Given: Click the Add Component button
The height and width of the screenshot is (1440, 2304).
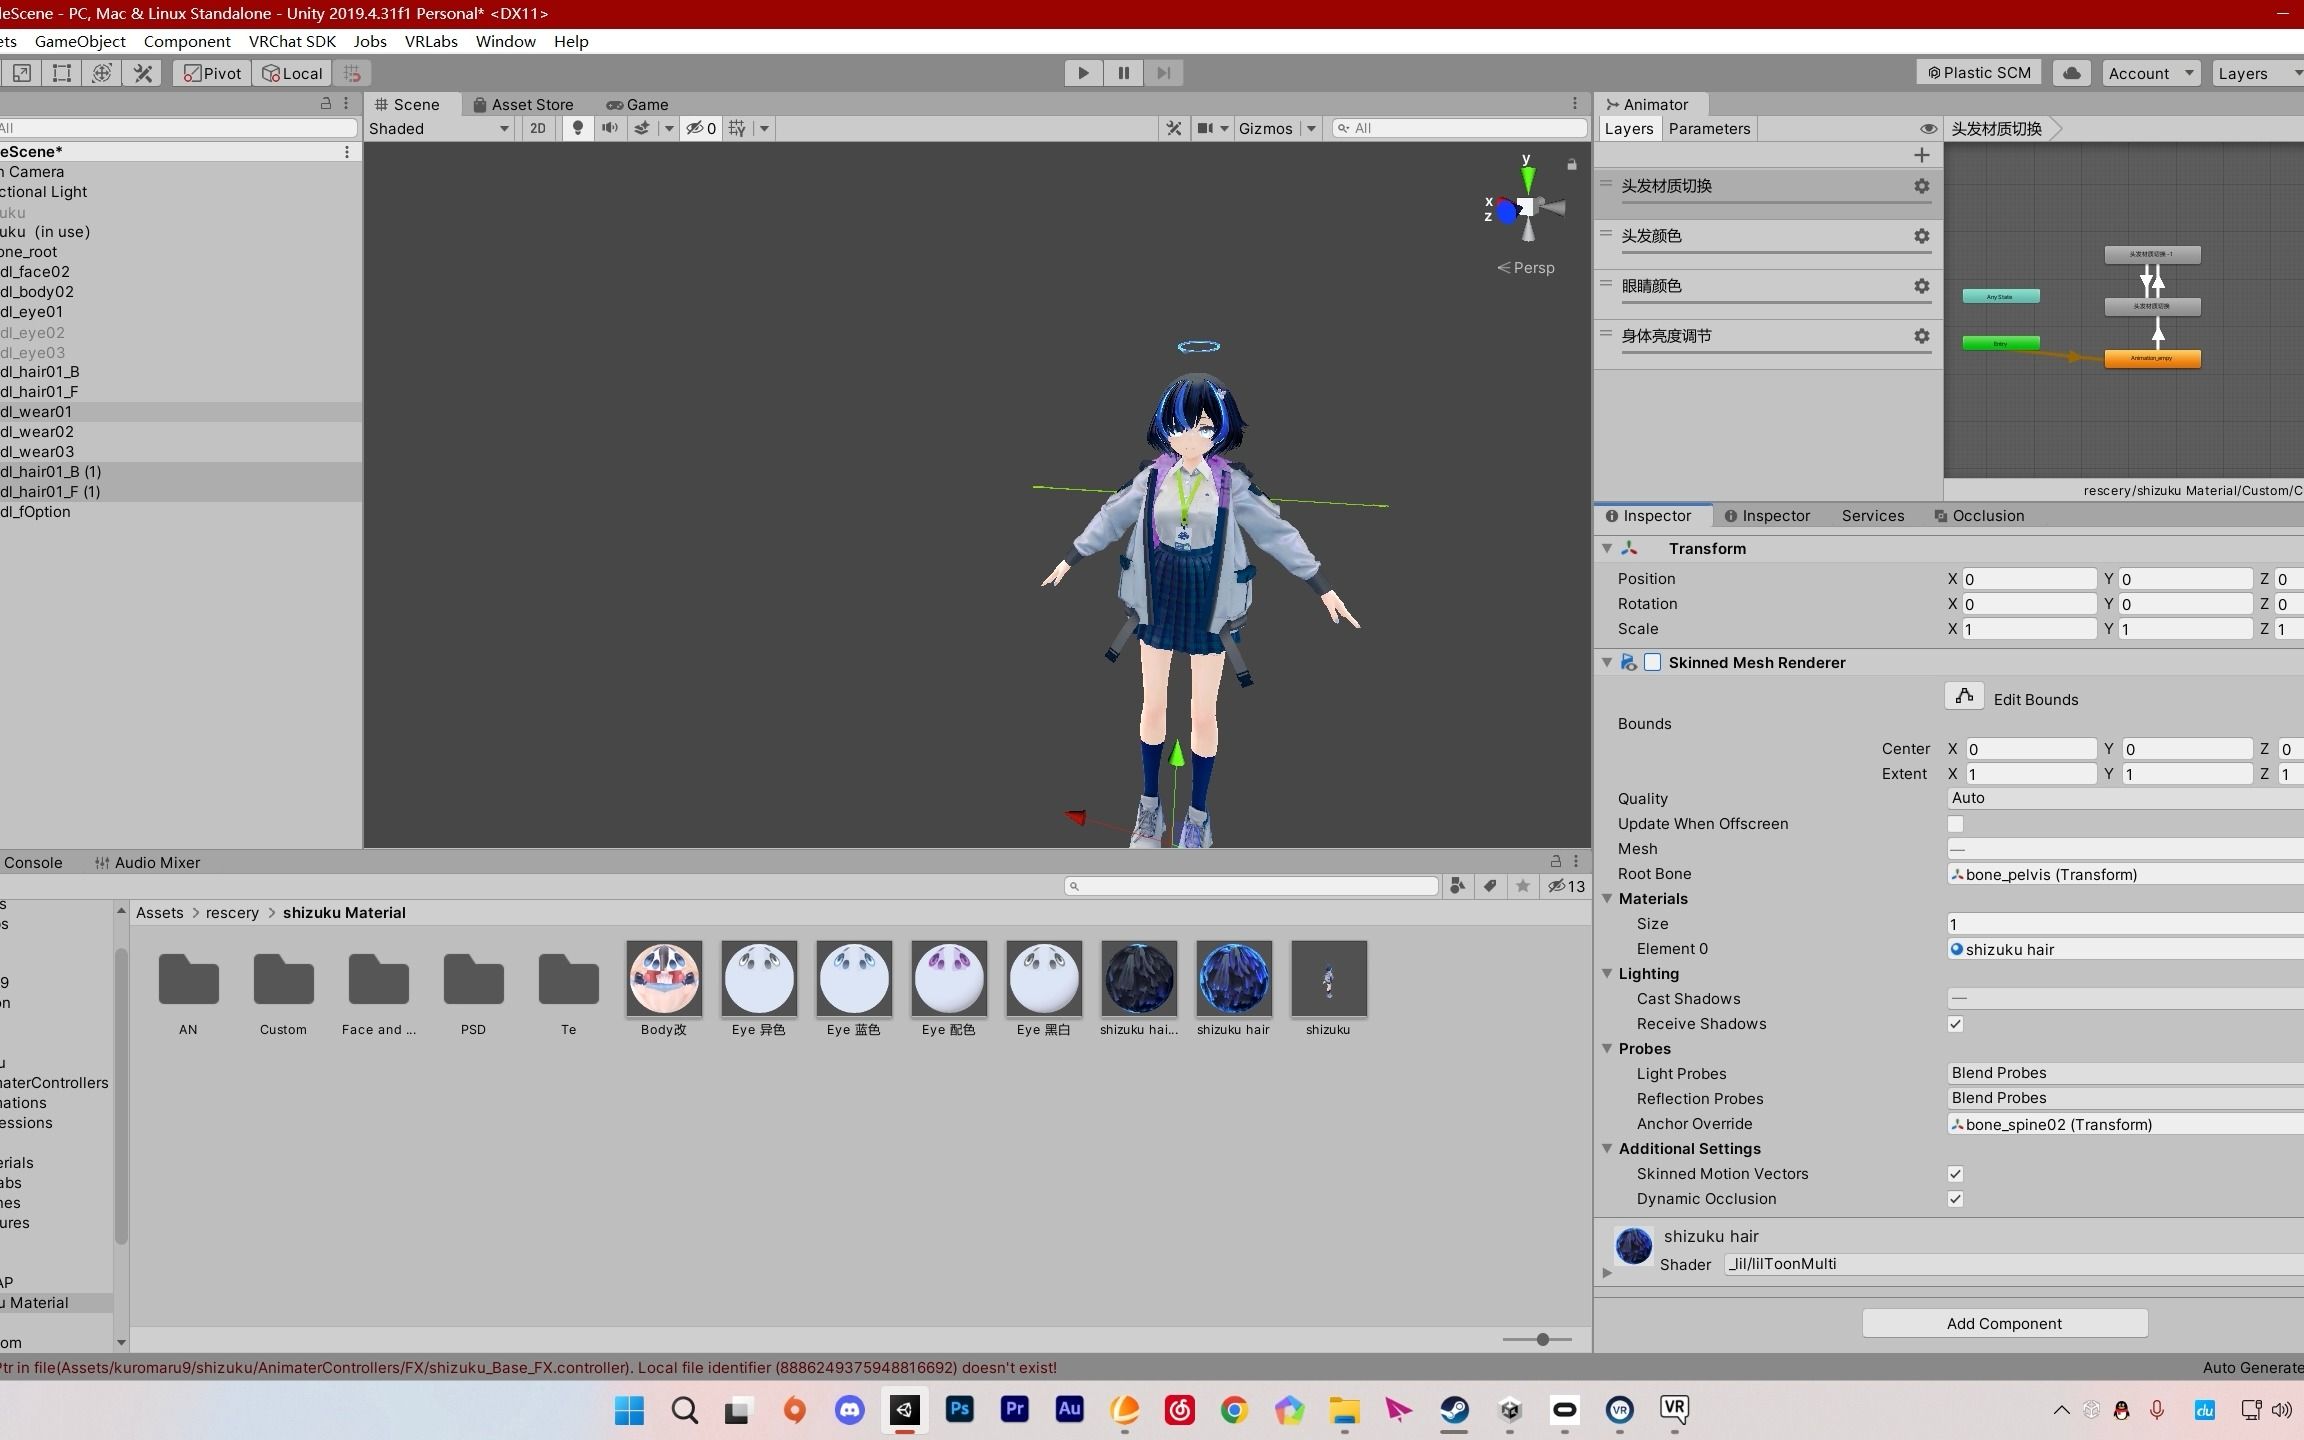Looking at the screenshot, I should pyautogui.click(x=2003, y=1323).
